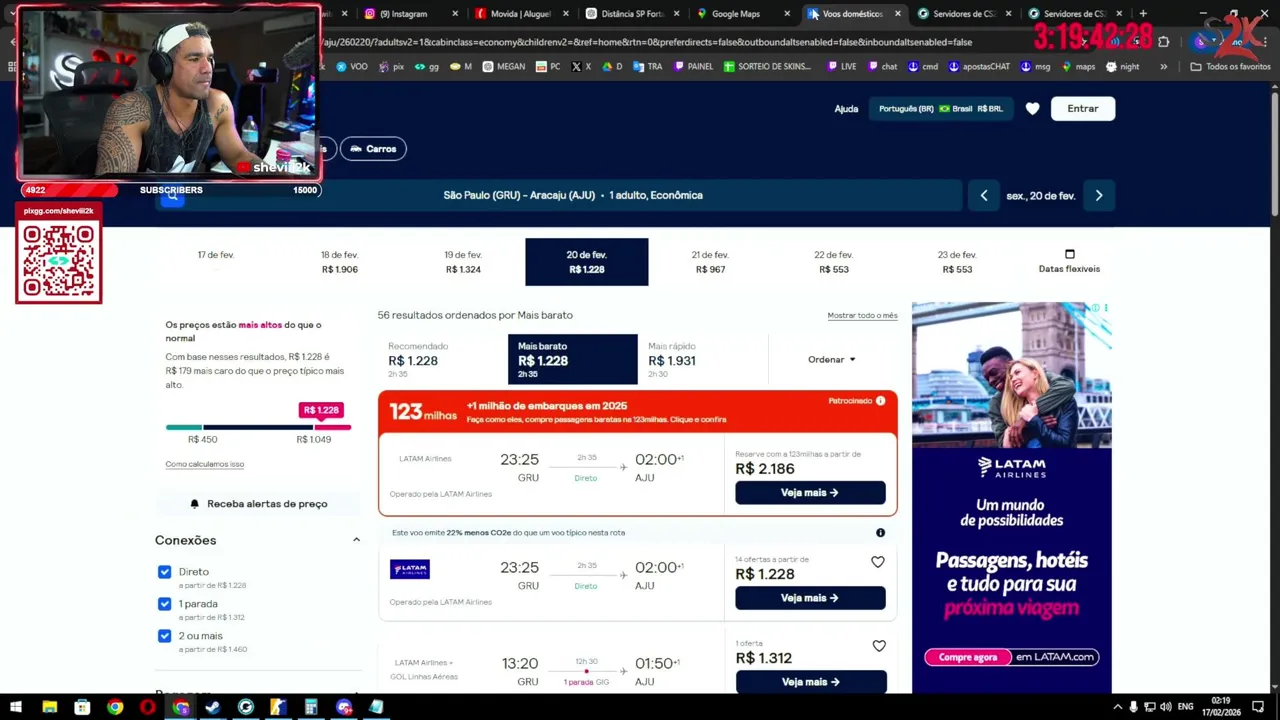Screen dimensions: 1280x720
Task: Open the PAINEL bookmark
Action: [x=693, y=67]
